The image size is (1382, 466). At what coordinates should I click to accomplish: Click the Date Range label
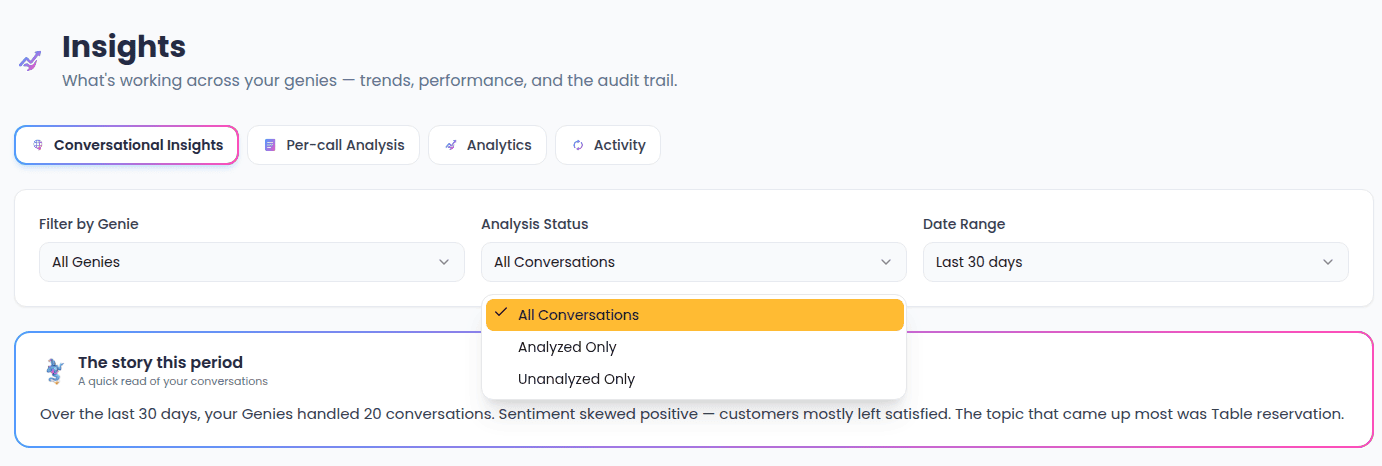964,224
